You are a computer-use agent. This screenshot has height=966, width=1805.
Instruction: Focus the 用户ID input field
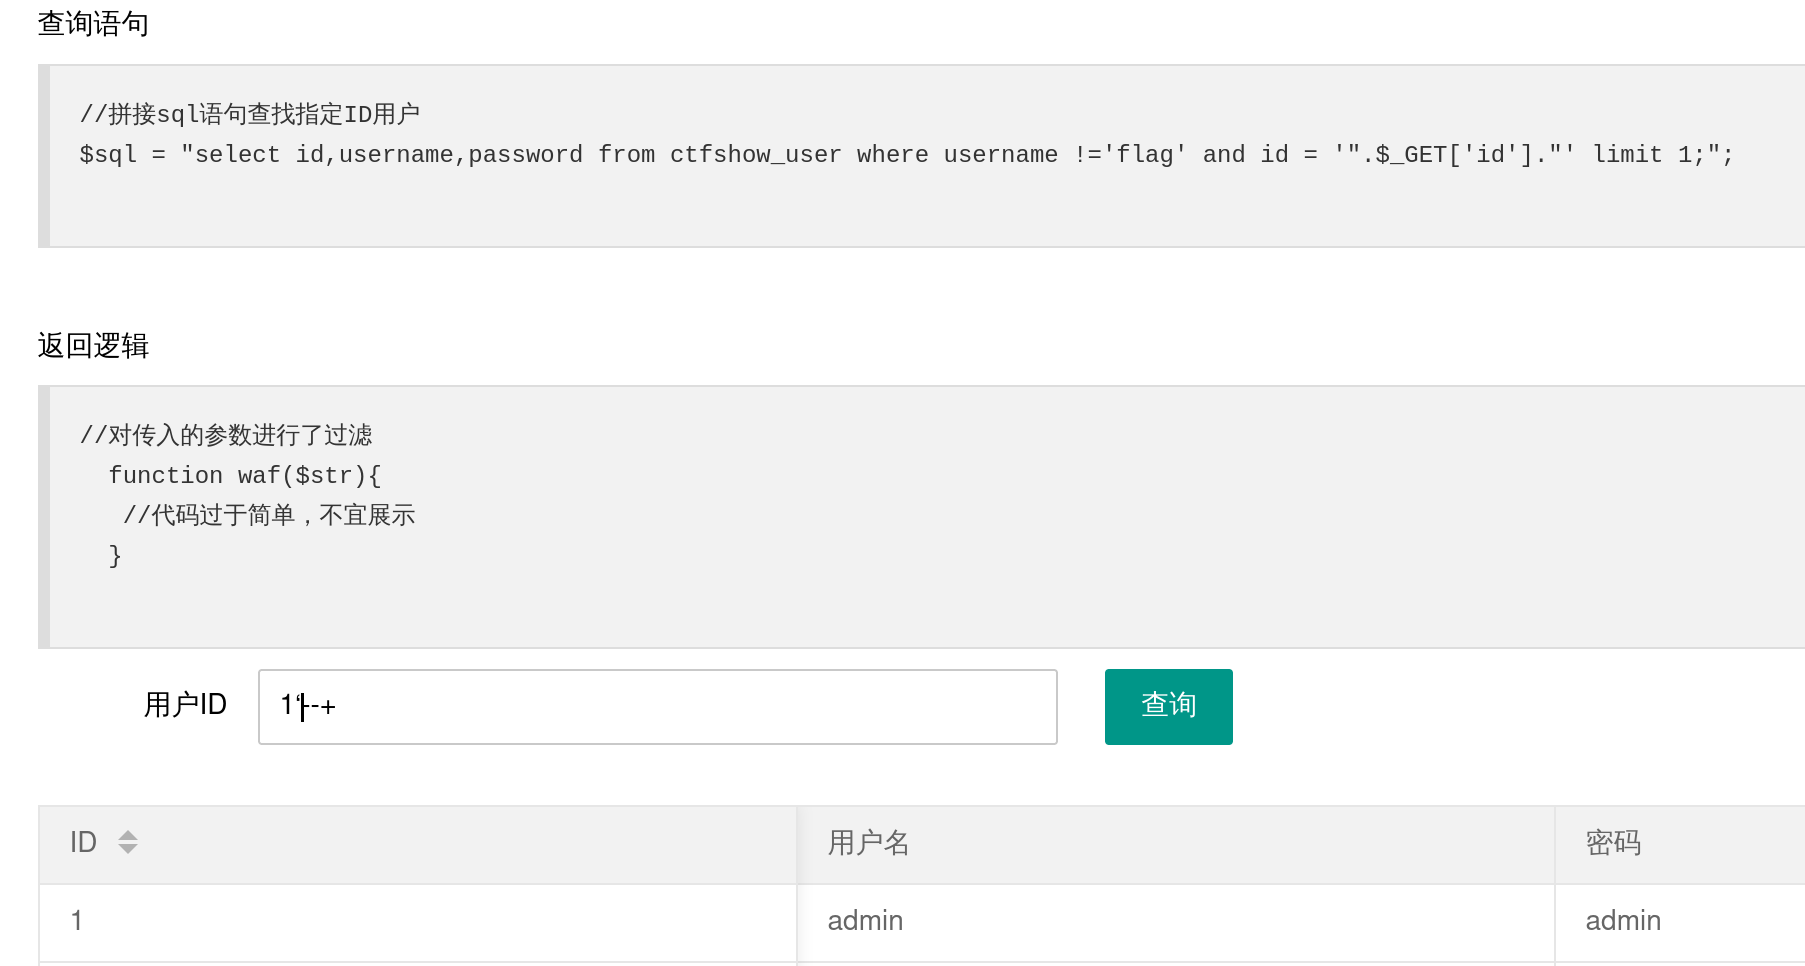657,706
